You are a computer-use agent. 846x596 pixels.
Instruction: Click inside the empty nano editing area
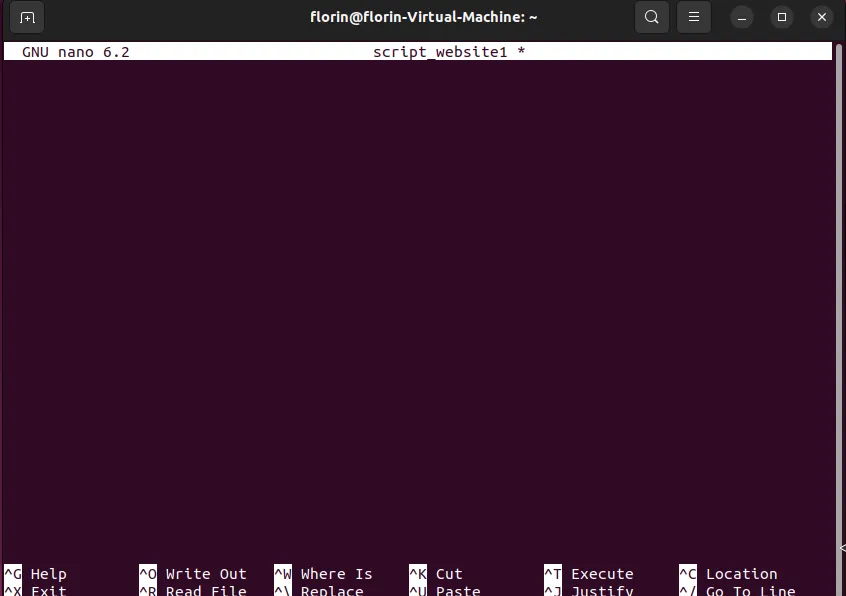[x=420, y=300]
